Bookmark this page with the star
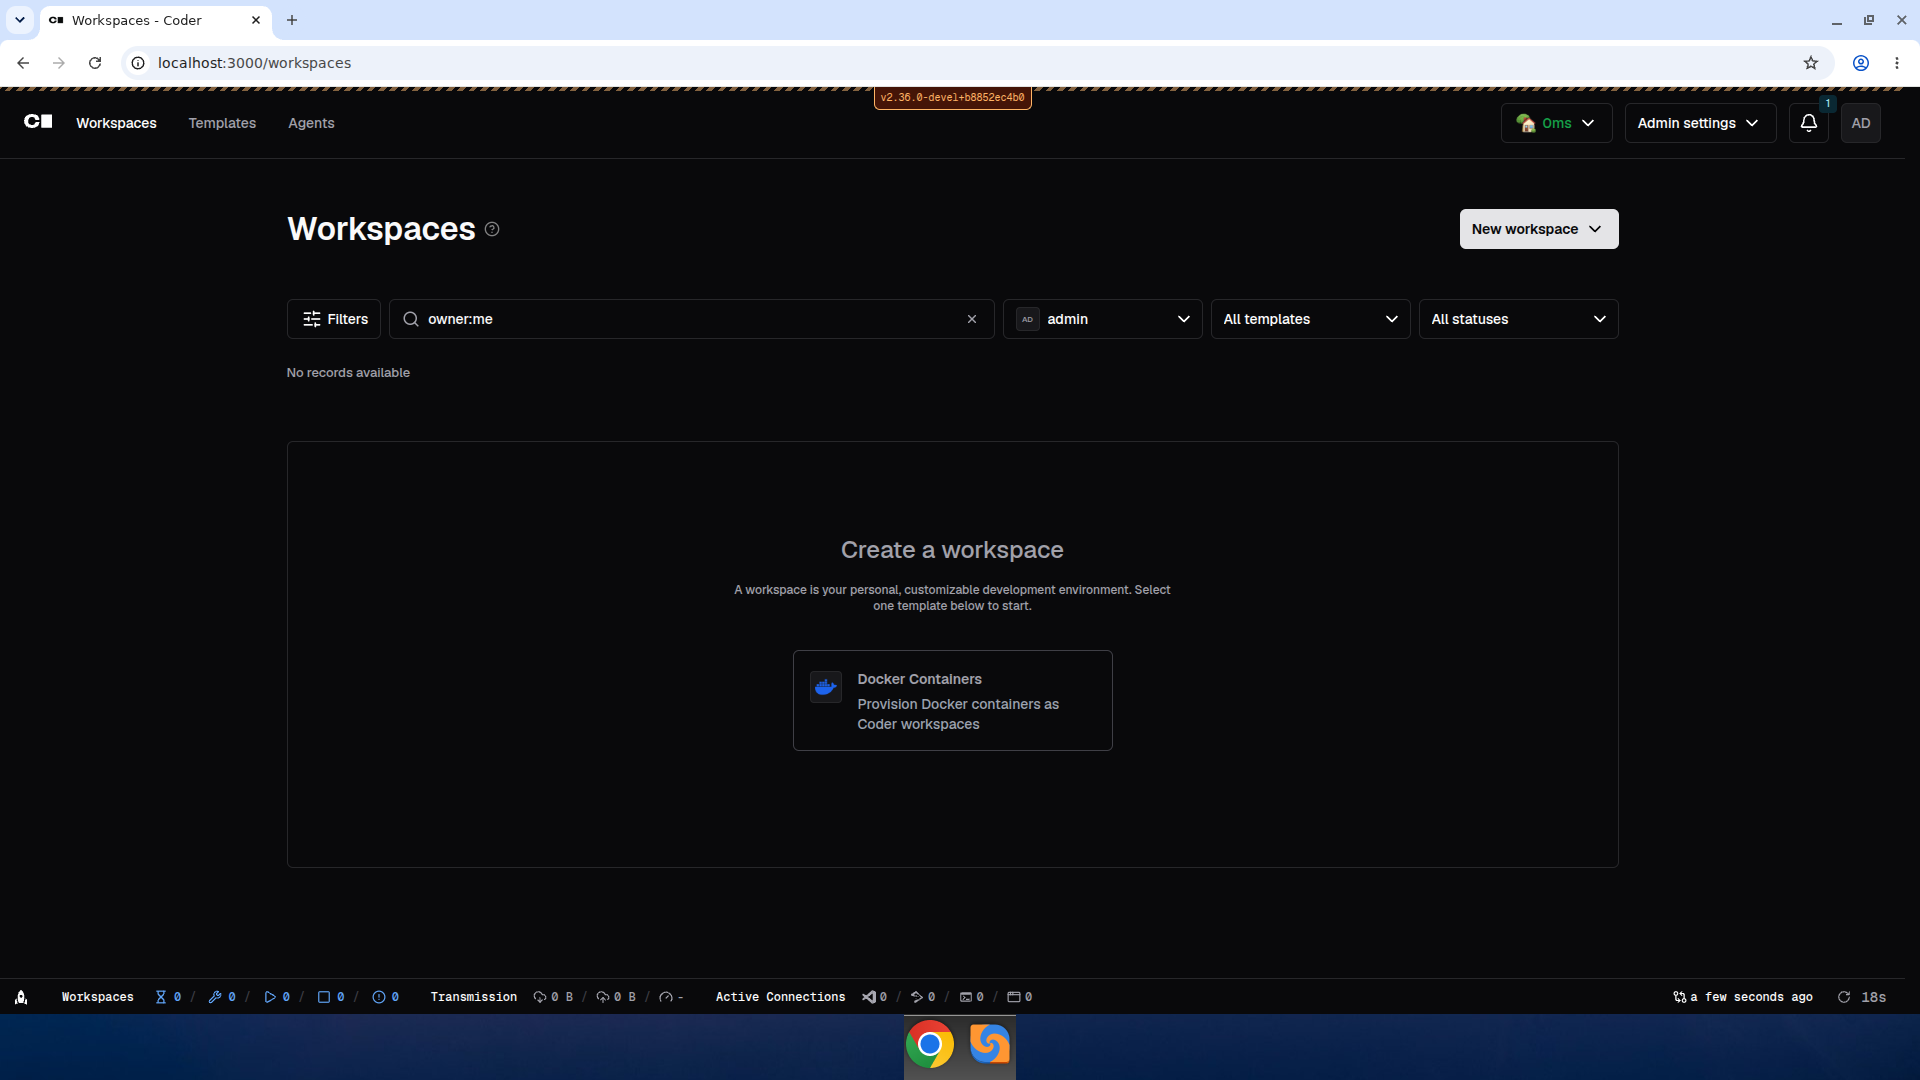This screenshot has height=1080, width=1920. pyautogui.click(x=1811, y=63)
